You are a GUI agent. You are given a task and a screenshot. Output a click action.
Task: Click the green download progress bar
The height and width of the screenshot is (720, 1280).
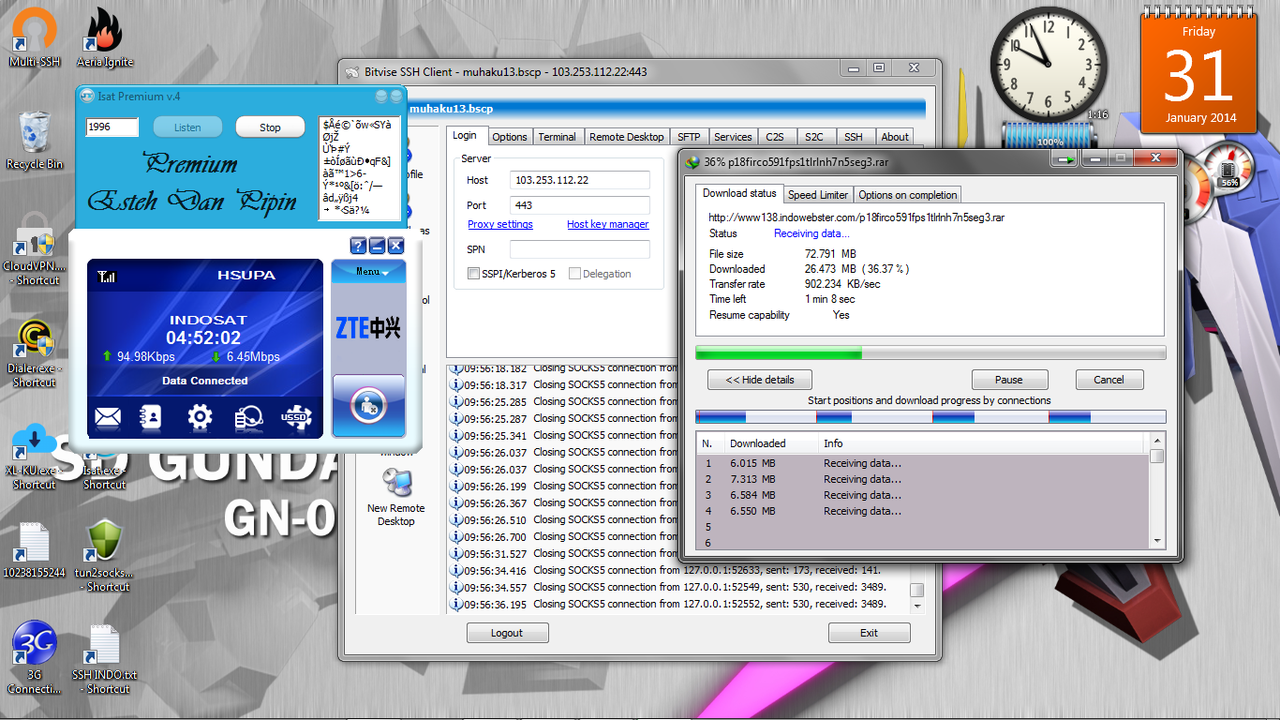(930, 353)
